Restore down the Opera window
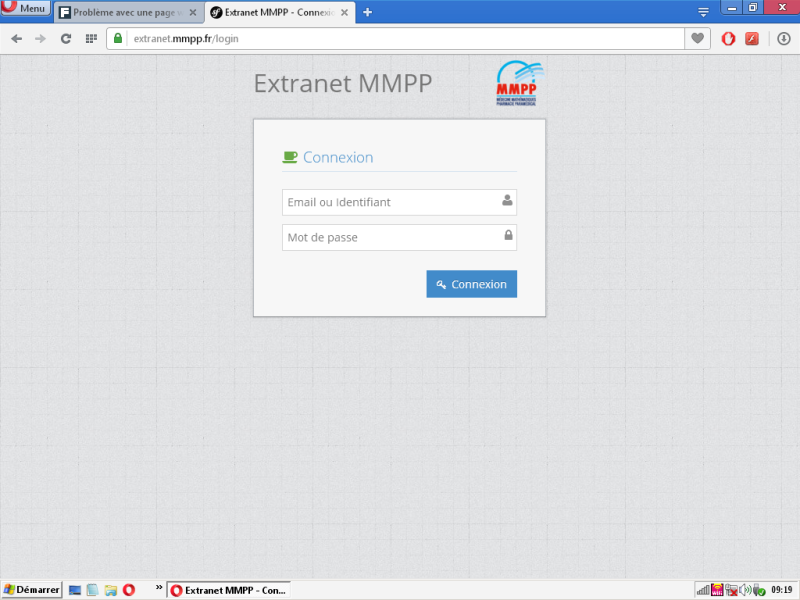Image resolution: width=800 pixels, height=600 pixels. [x=753, y=8]
